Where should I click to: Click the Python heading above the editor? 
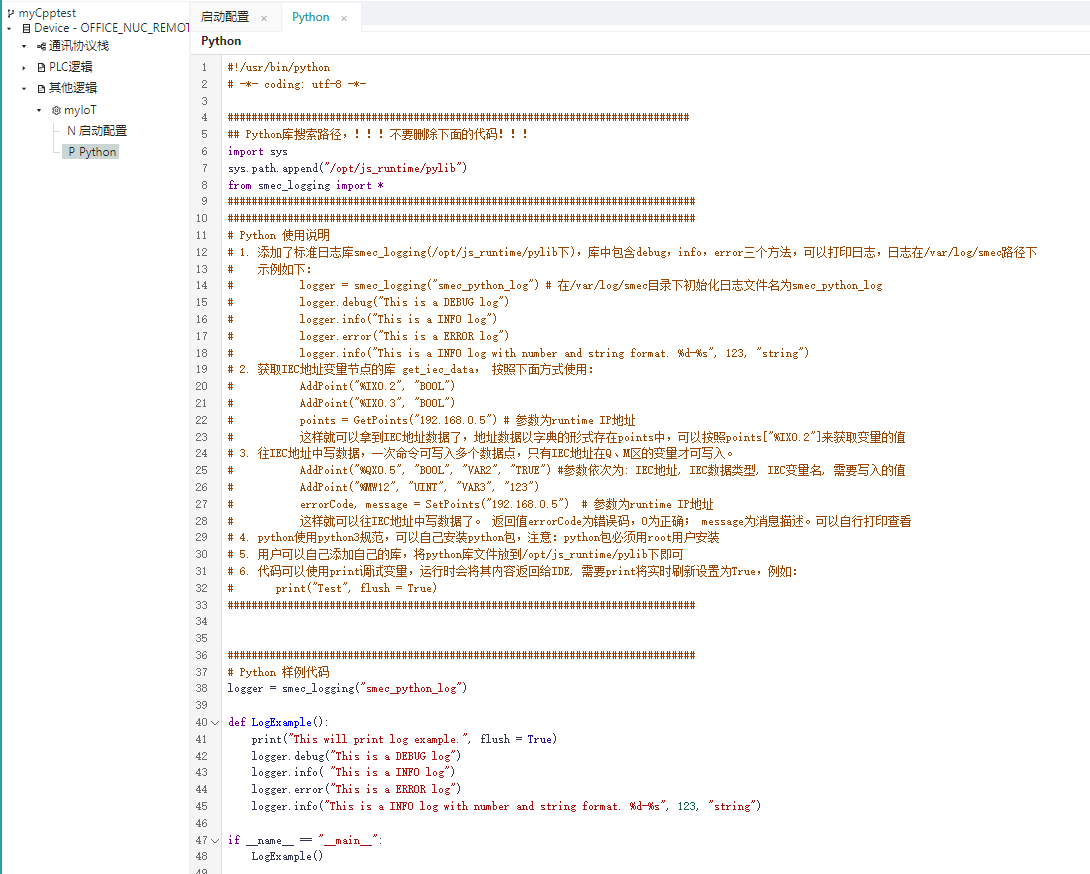(221, 41)
